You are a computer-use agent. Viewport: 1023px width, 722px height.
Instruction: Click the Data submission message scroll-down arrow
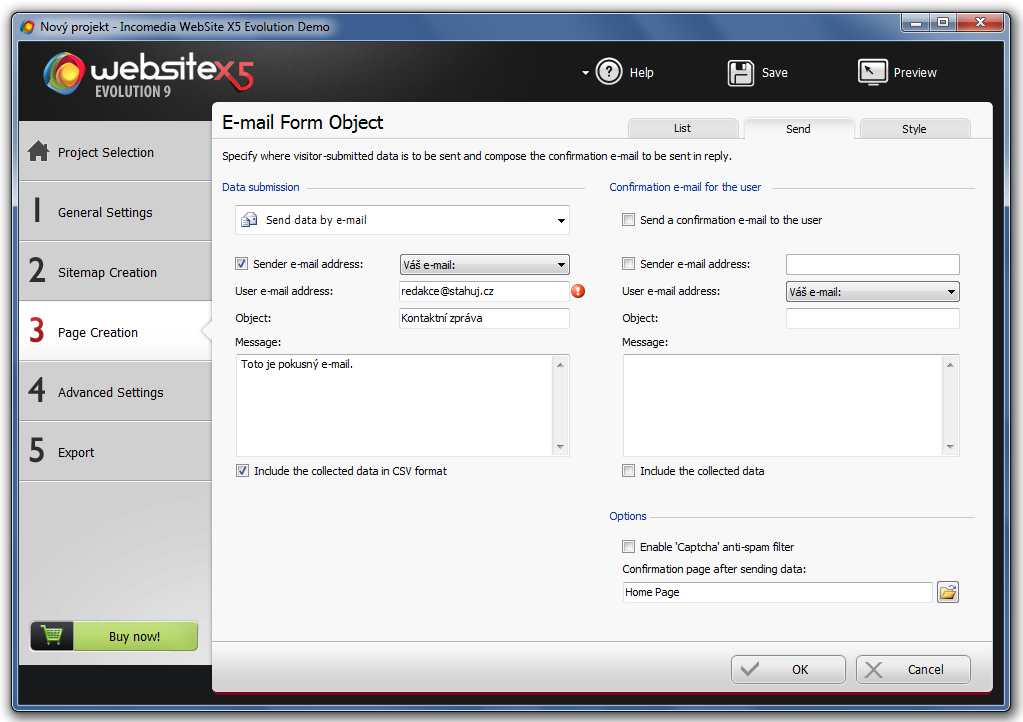coord(560,447)
